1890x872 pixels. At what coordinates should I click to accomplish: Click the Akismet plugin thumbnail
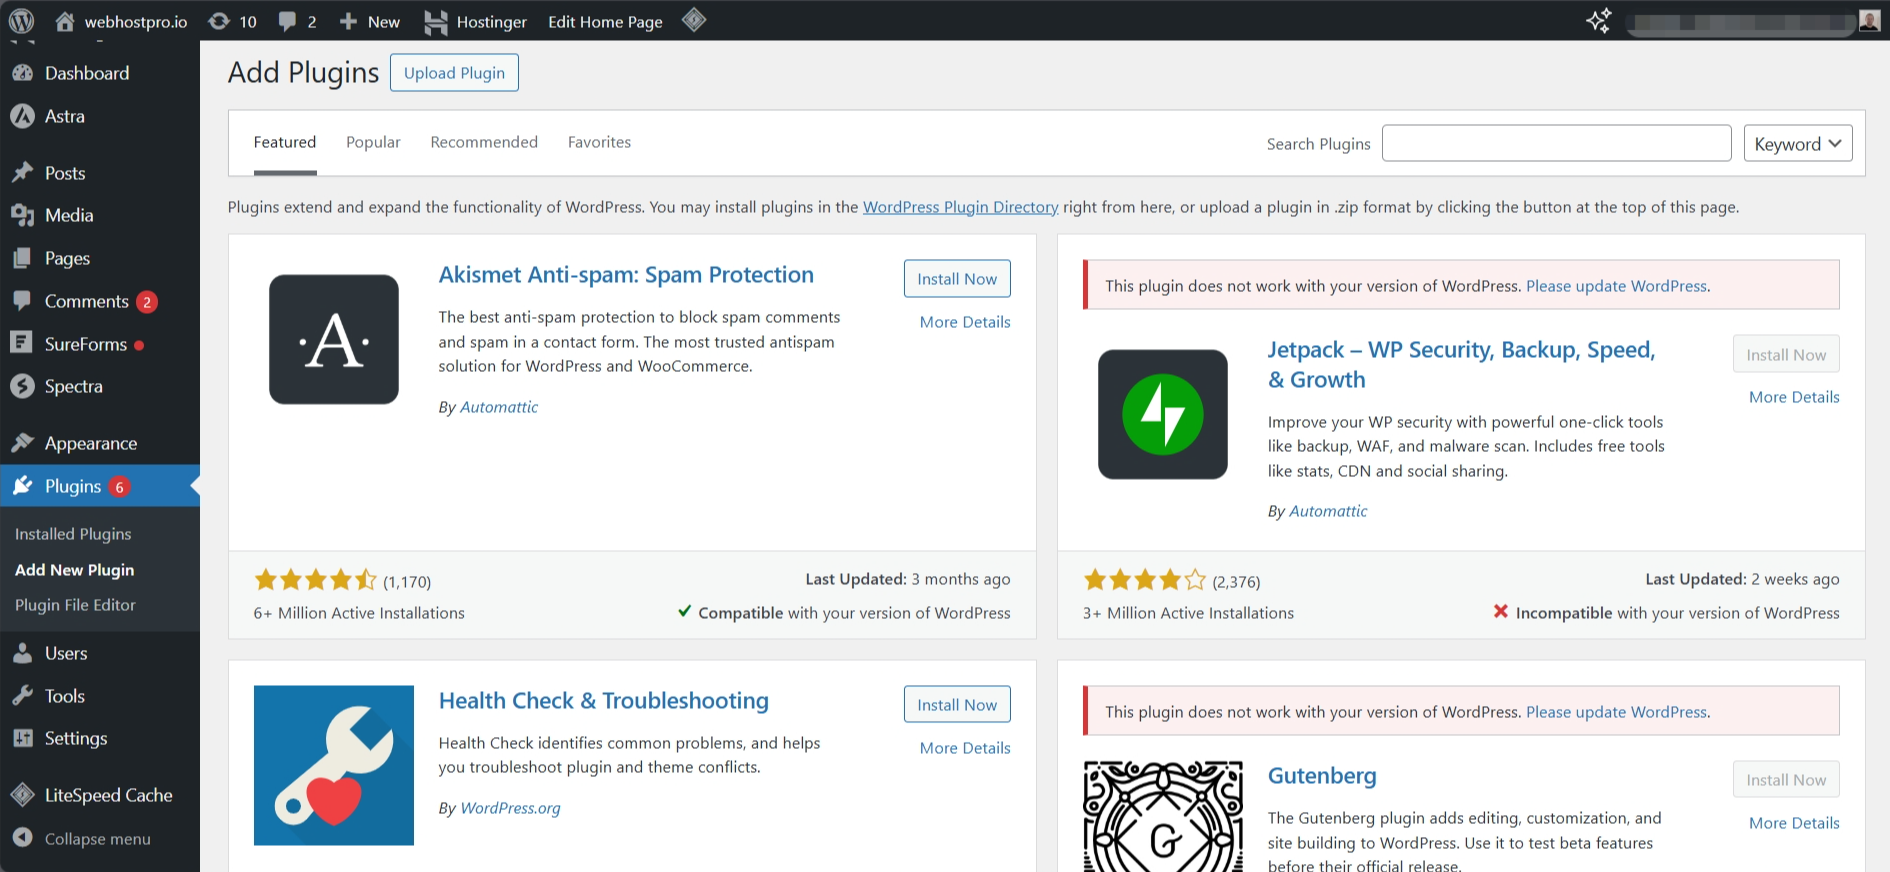click(334, 340)
